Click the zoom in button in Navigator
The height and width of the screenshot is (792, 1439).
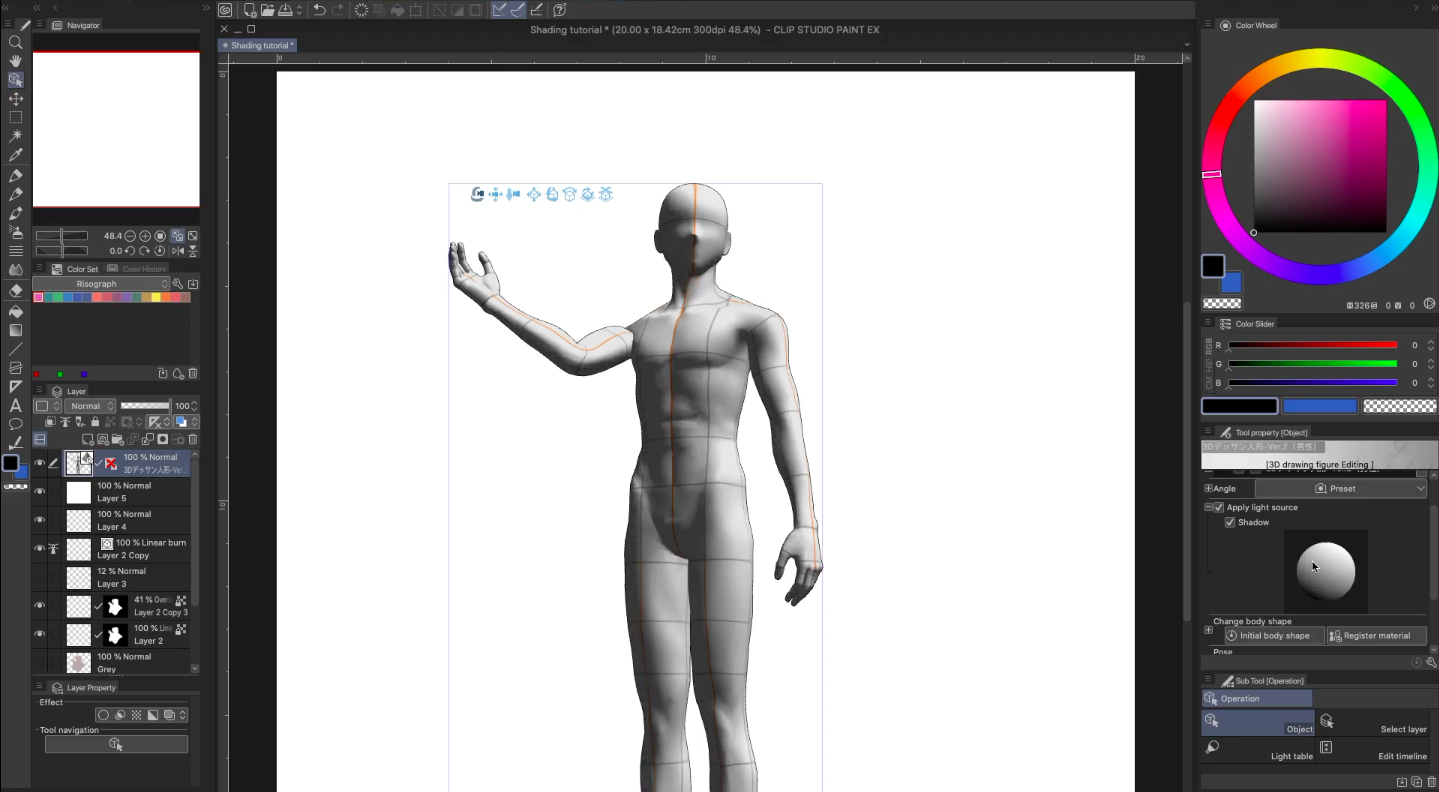(145, 236)
